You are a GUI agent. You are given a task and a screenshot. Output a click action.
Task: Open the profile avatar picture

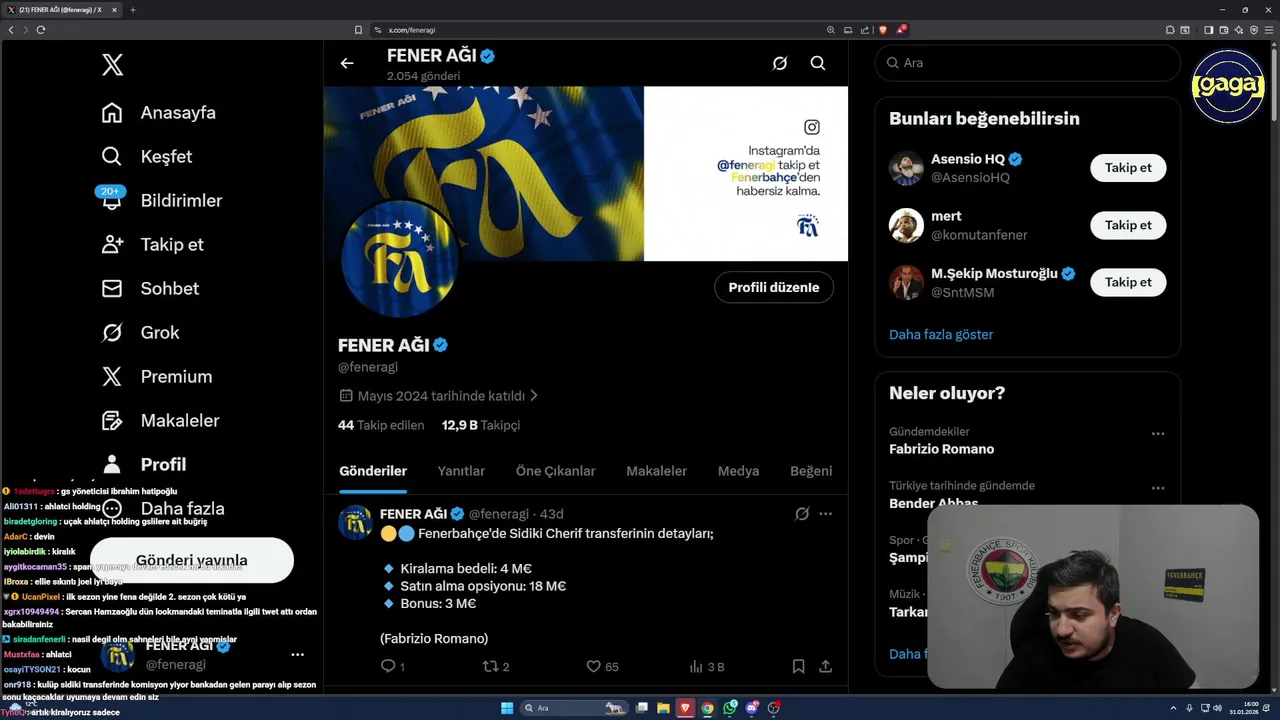coord(400,260)
